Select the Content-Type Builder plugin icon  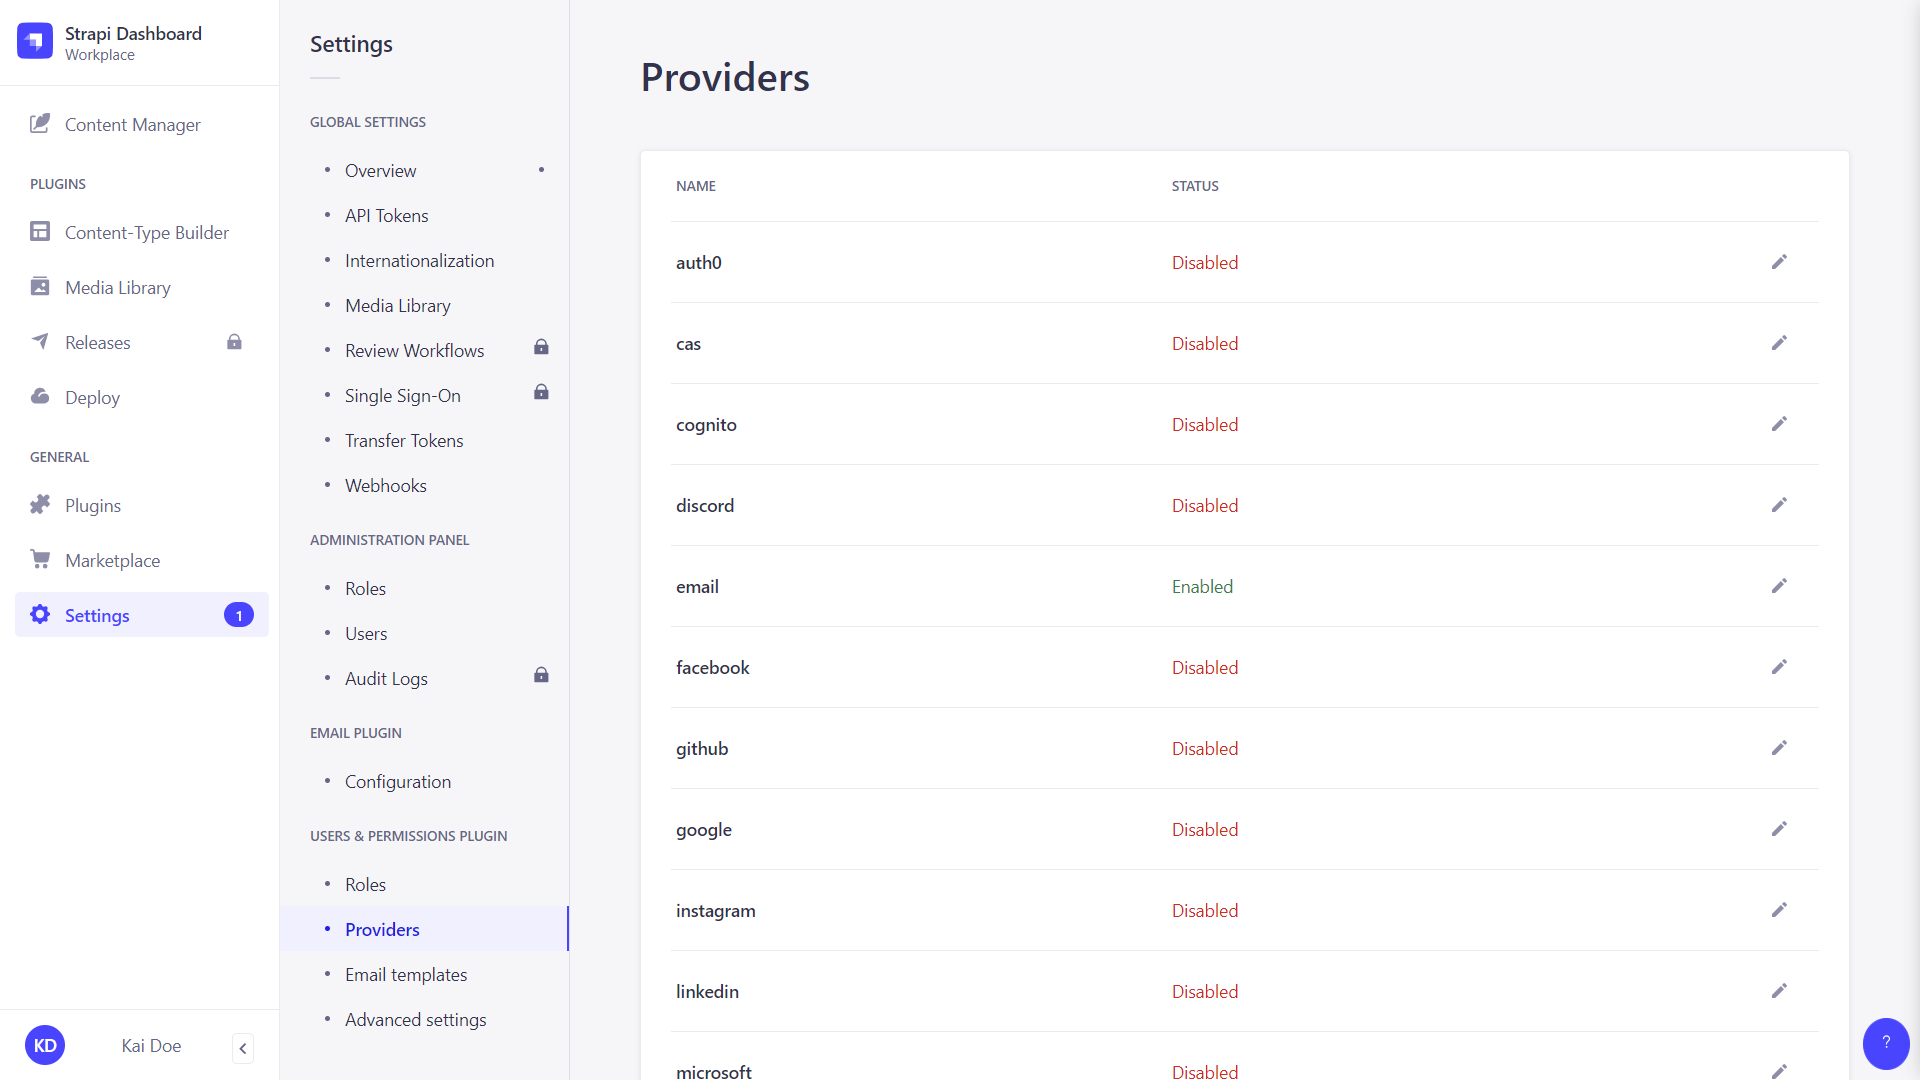click(x=40, y=231)
